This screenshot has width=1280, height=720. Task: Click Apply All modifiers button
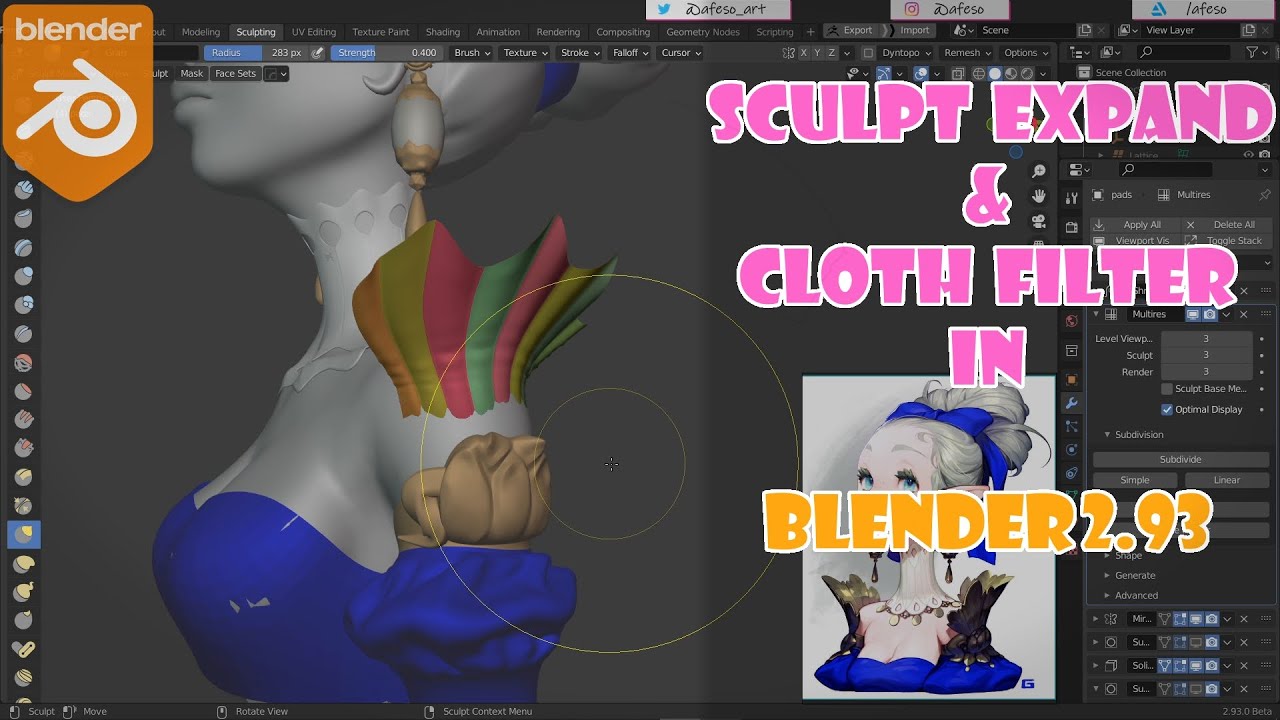(1133, 225)
